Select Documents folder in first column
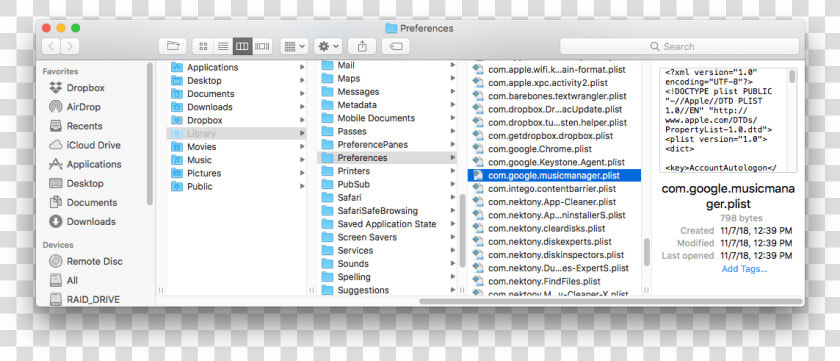840x361 pixels. coord(236,94)
